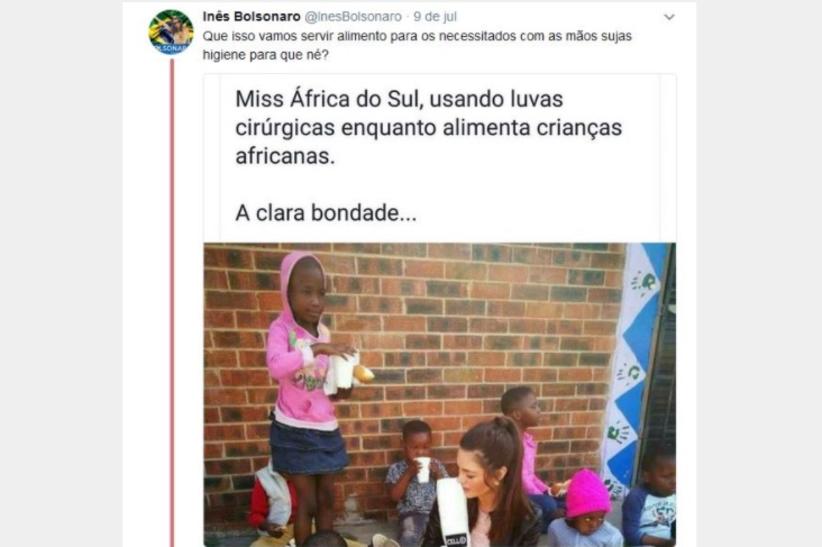Open the @InesBolsonaro handle link

(x=353, y=17)
